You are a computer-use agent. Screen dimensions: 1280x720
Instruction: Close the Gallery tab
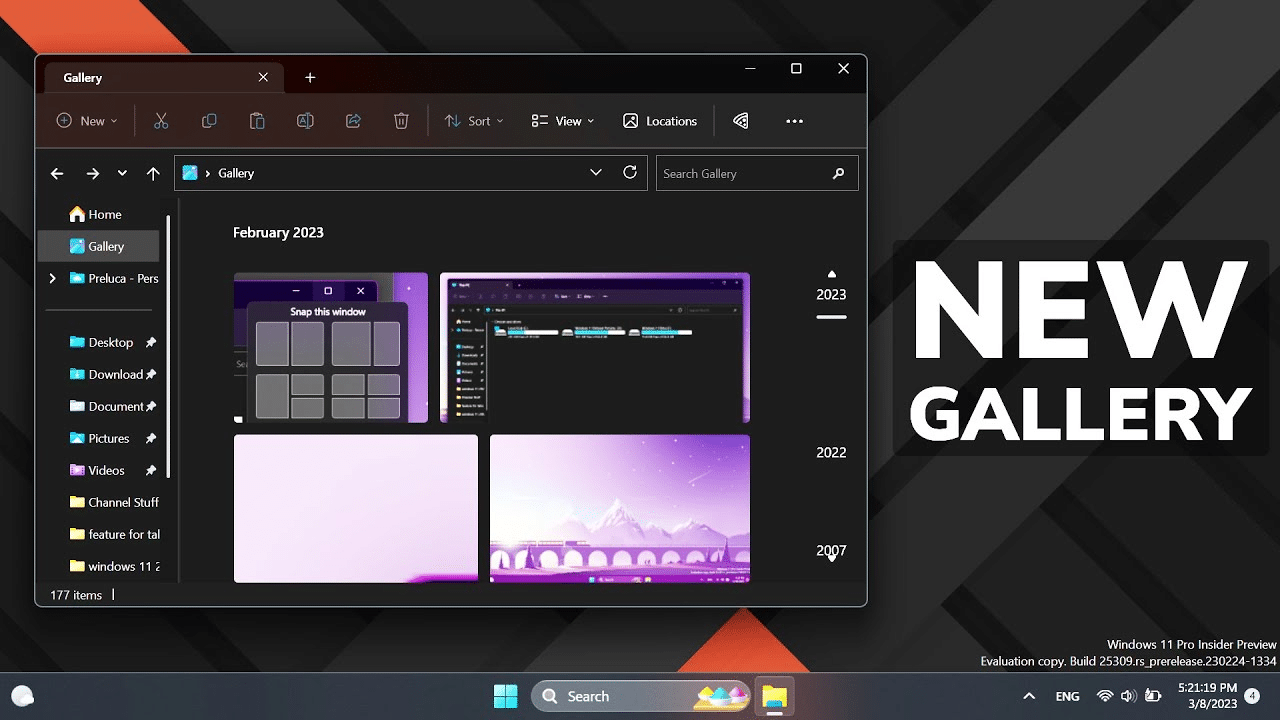263,77
